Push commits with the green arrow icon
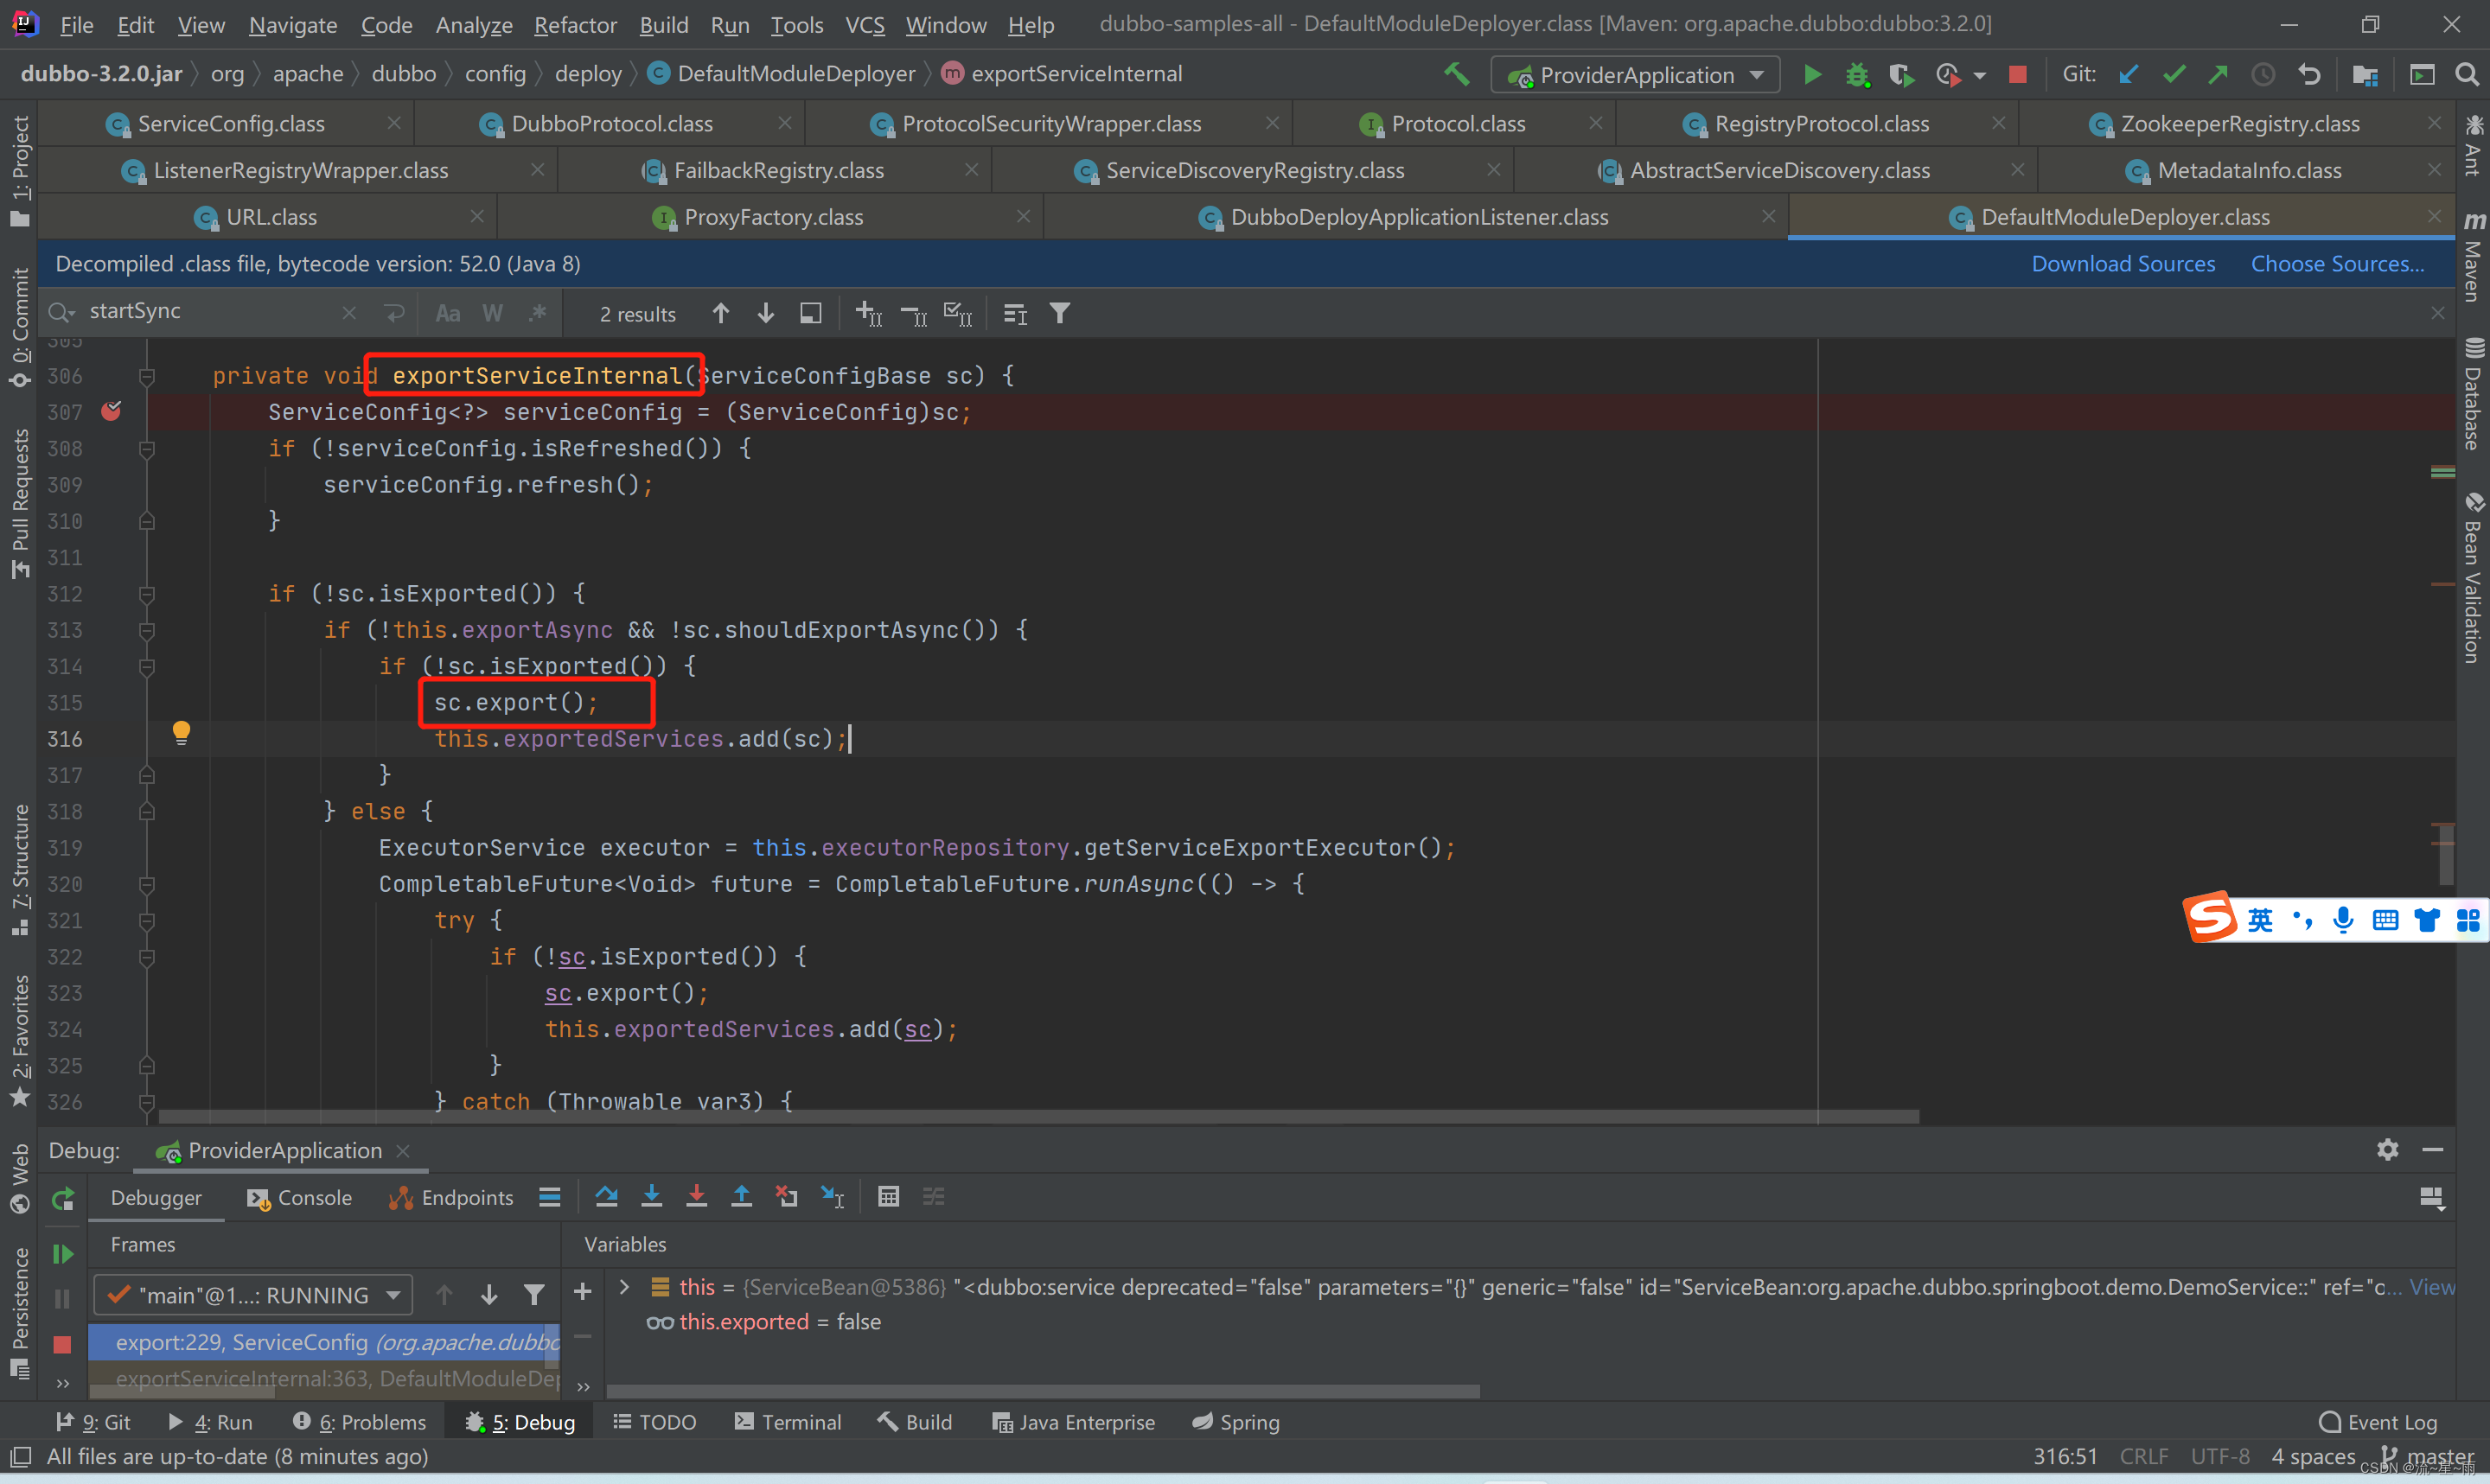Viewport: 2490px width, 1484px height. click(x=2218, y=75)
